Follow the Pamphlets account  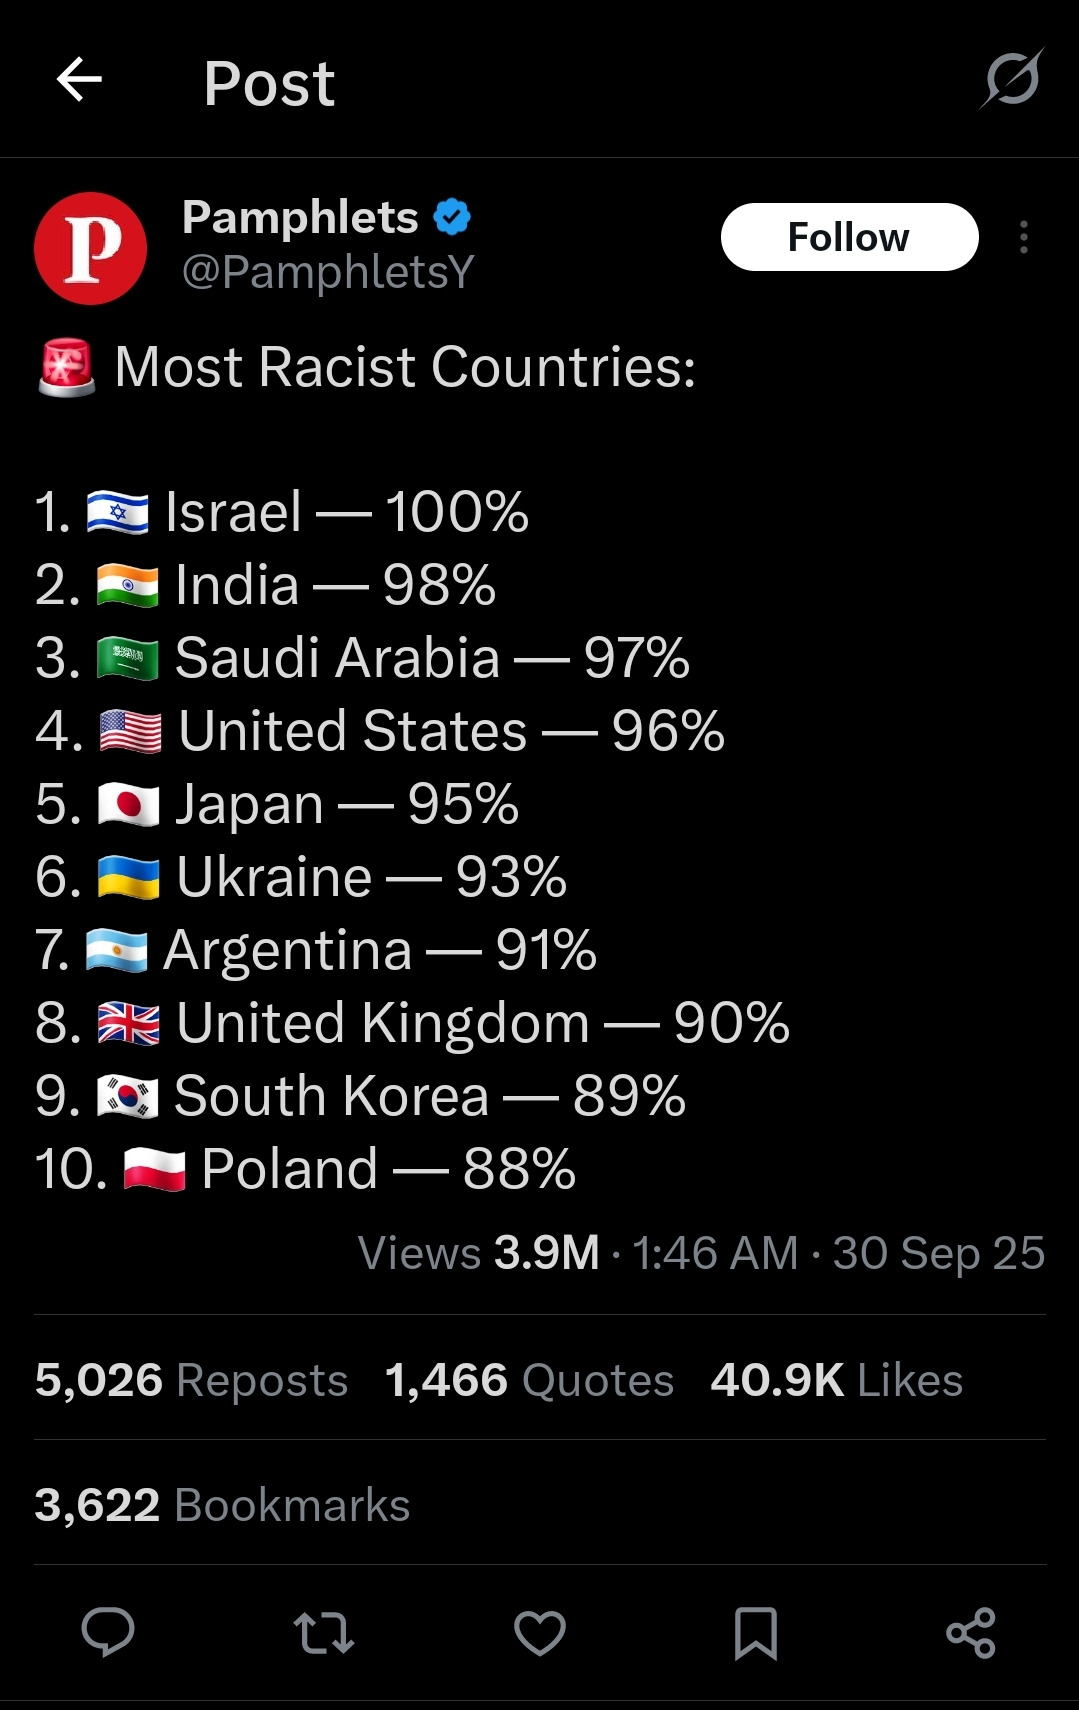coord(849,237)
